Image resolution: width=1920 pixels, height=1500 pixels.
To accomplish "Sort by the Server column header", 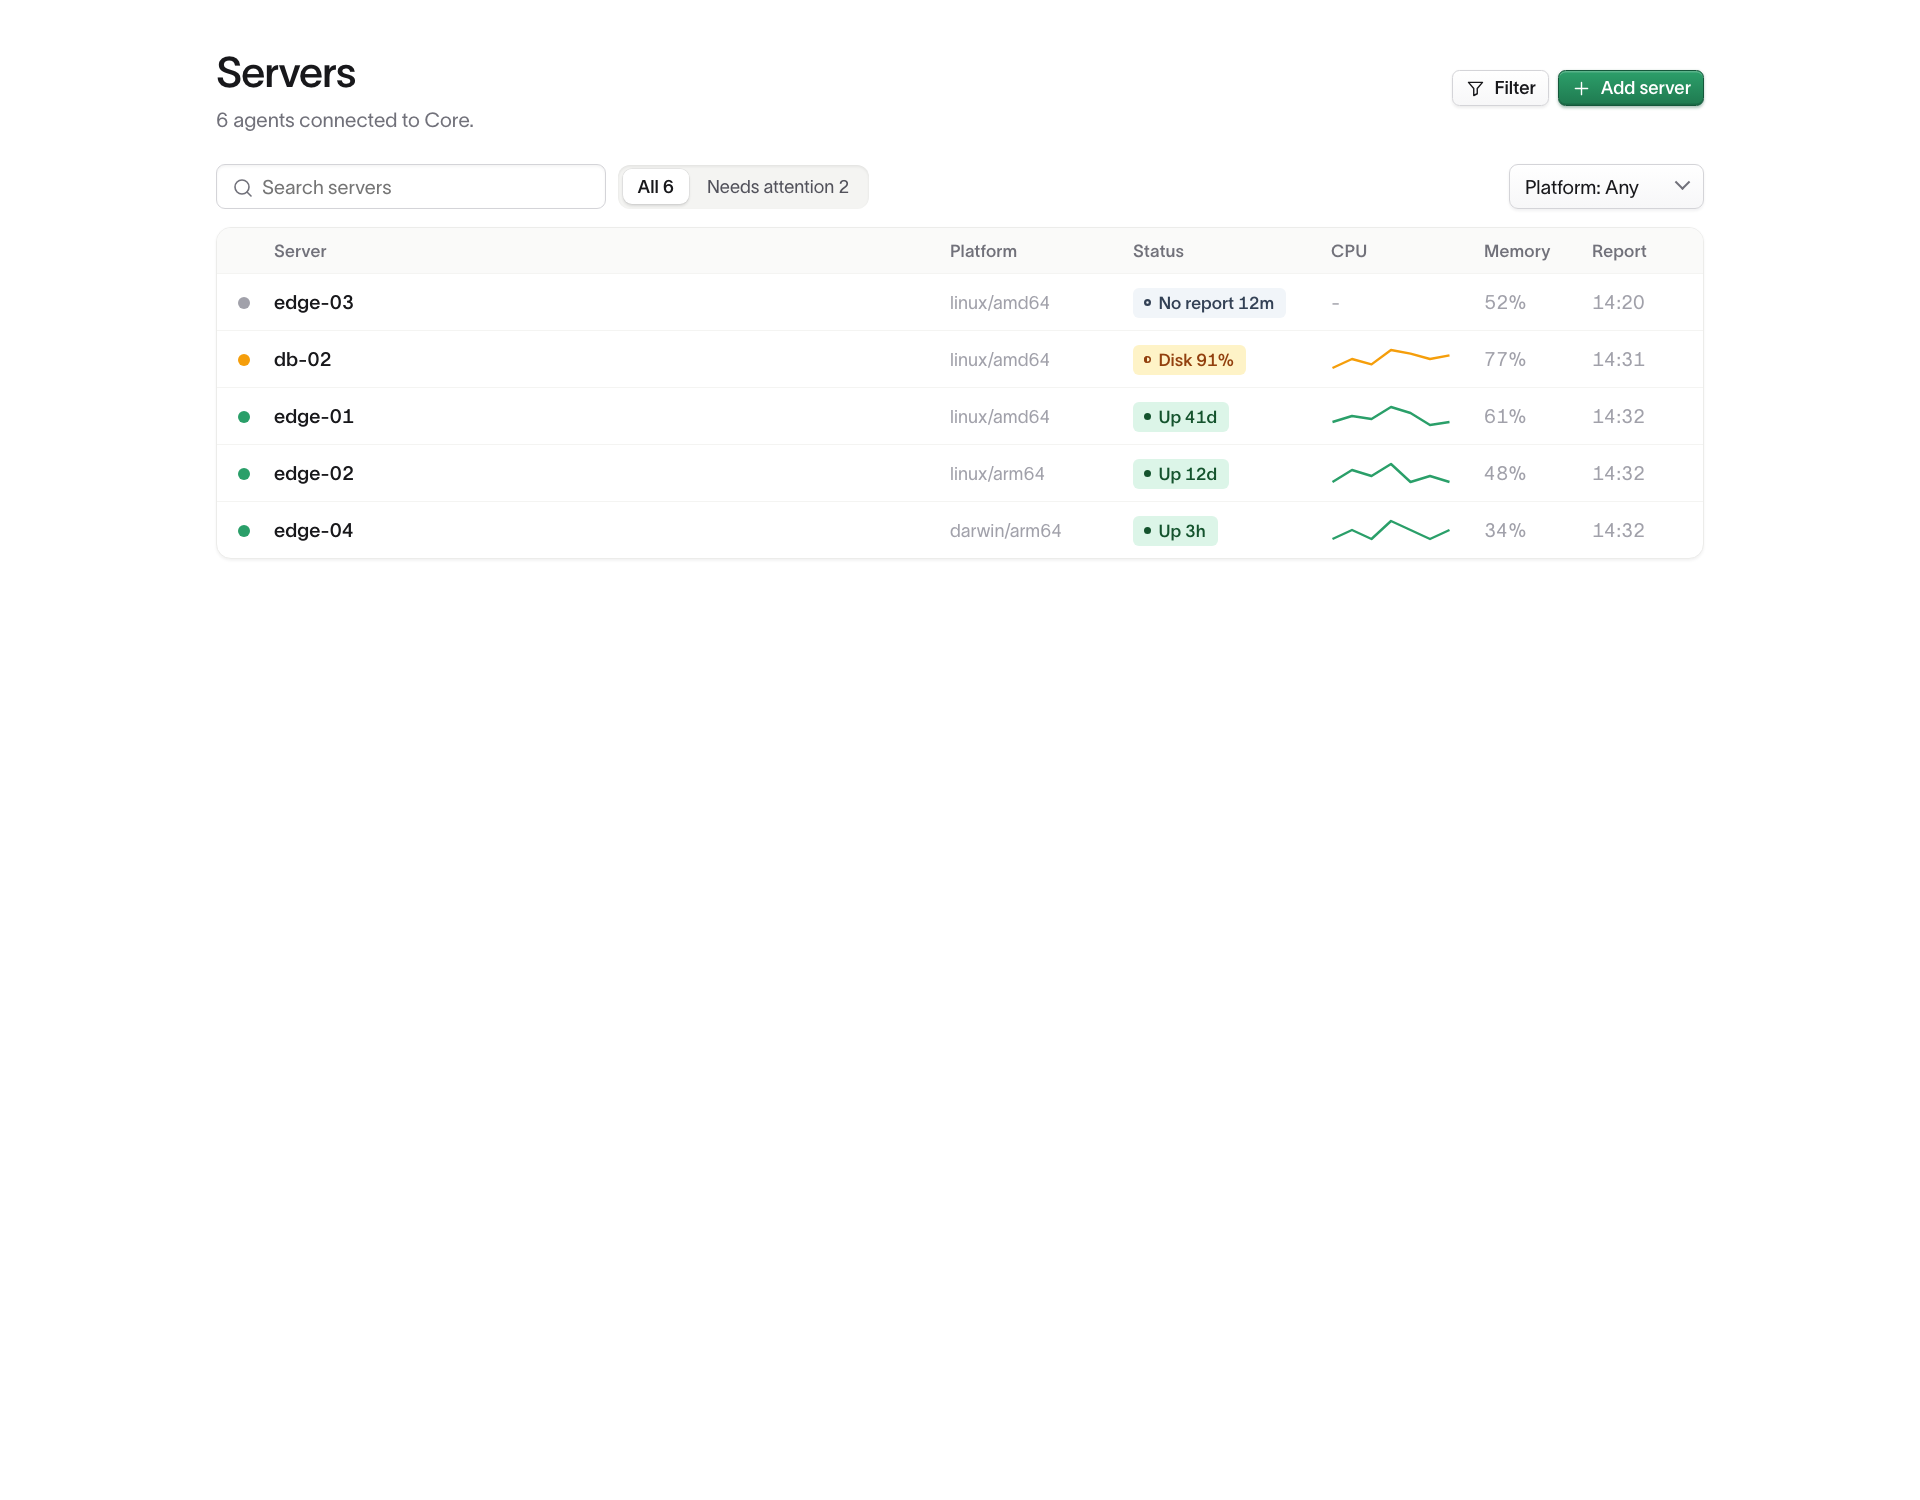I will coord(300,251).
